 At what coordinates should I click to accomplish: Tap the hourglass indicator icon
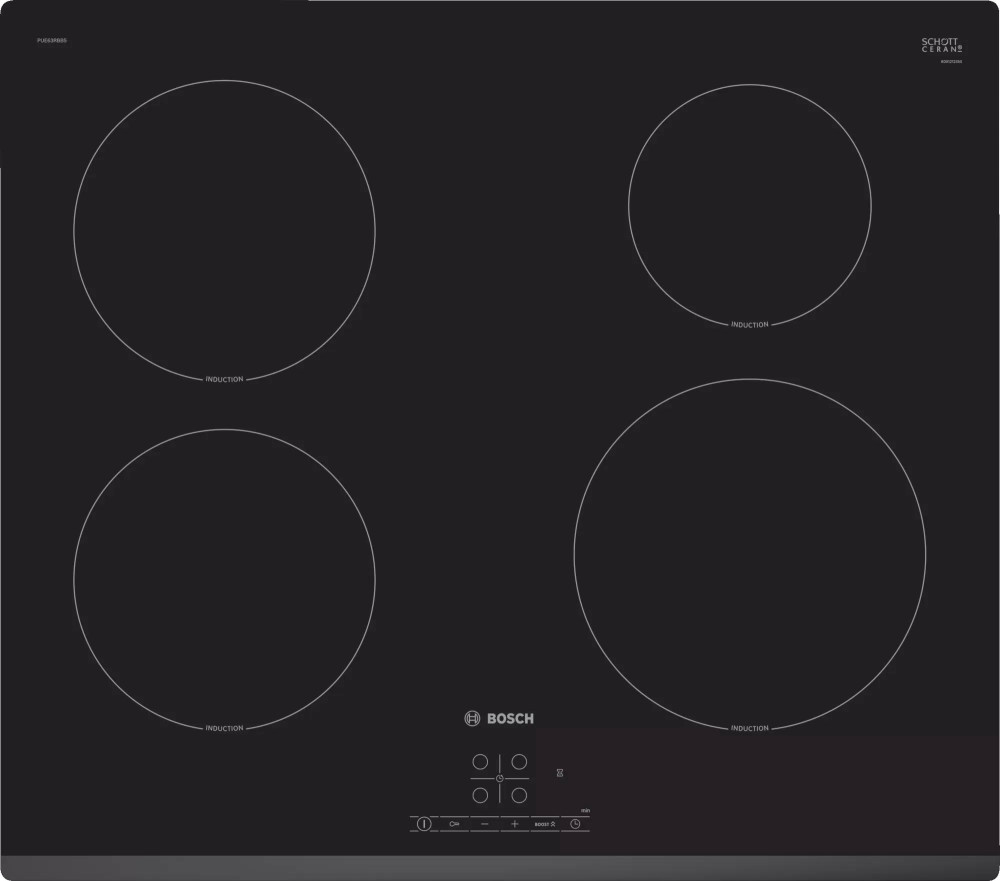click(x=560, y=773)
